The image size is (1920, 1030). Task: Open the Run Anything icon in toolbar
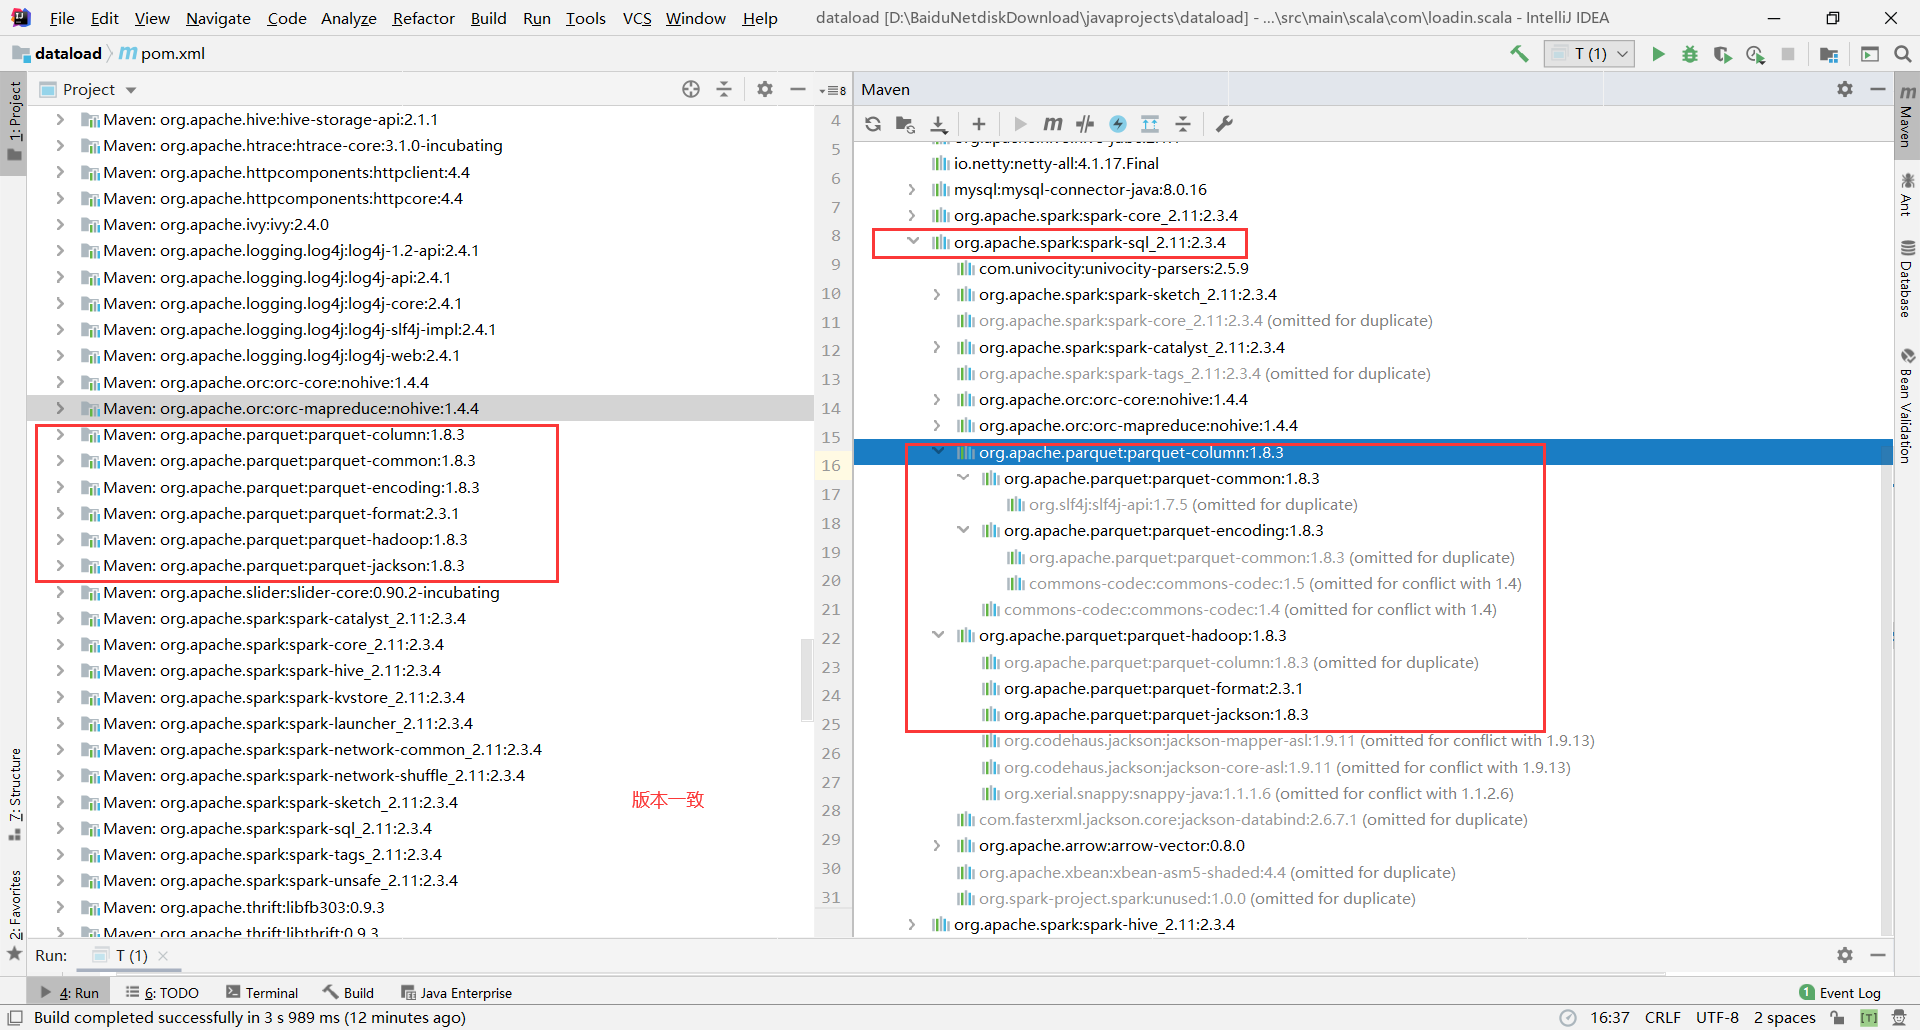click(x=1870, y=54)
